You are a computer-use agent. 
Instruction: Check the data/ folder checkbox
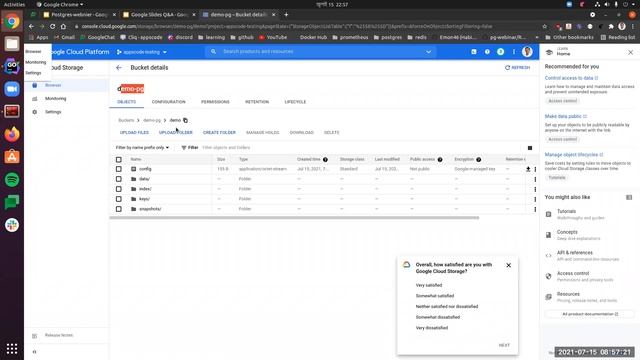[119, 179]
